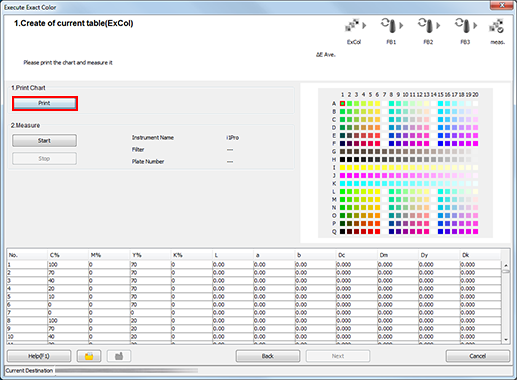Select cyan patch in row K column 1

coord(342,184)
